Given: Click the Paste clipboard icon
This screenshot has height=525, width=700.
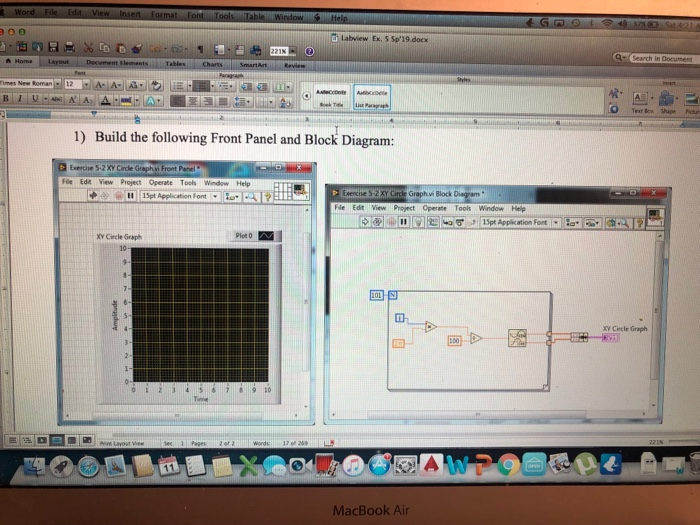Looking at the screenshot, I should click(121, 48).
